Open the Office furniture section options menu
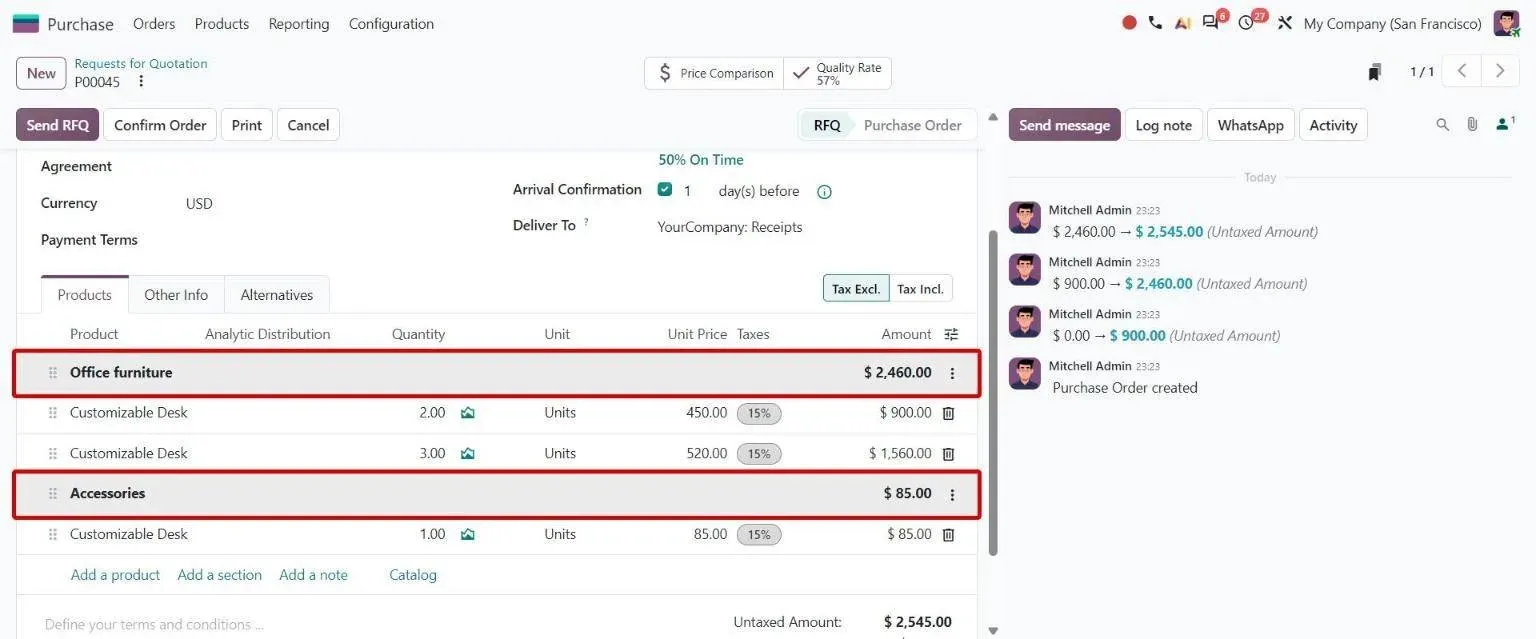This screenshot has height=639, width=1536. [952, 374]
